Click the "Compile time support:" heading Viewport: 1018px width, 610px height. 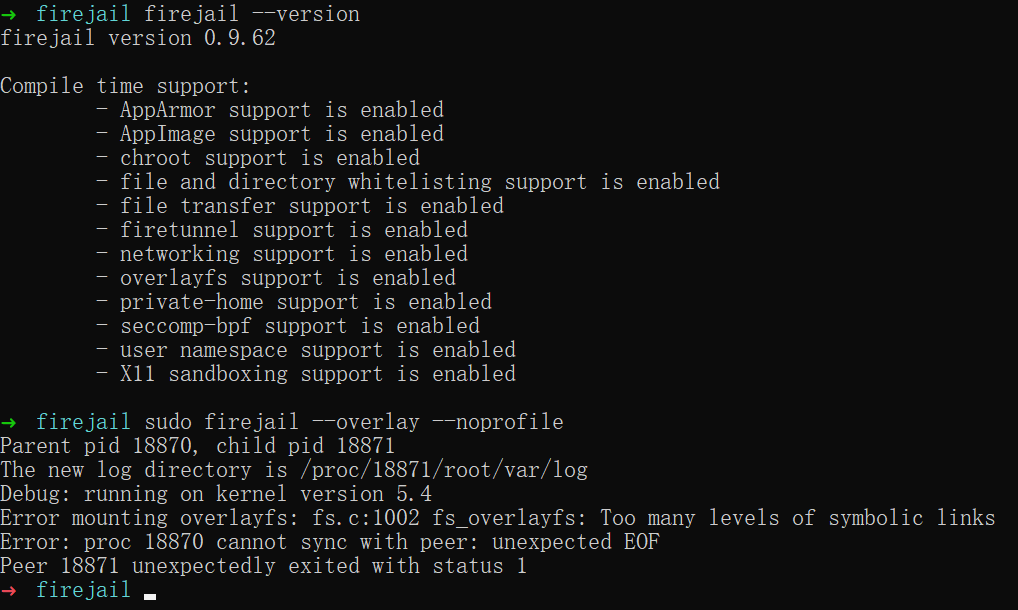(x=125, y=86)
